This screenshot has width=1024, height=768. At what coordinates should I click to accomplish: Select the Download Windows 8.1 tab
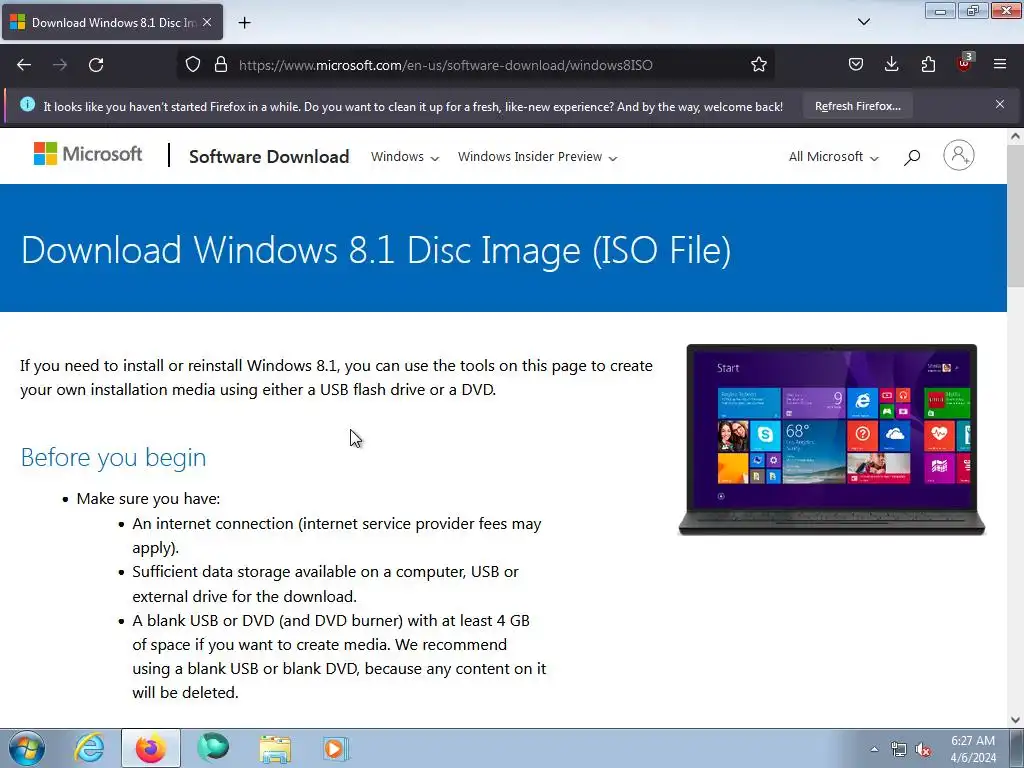[x=112, y=23]
